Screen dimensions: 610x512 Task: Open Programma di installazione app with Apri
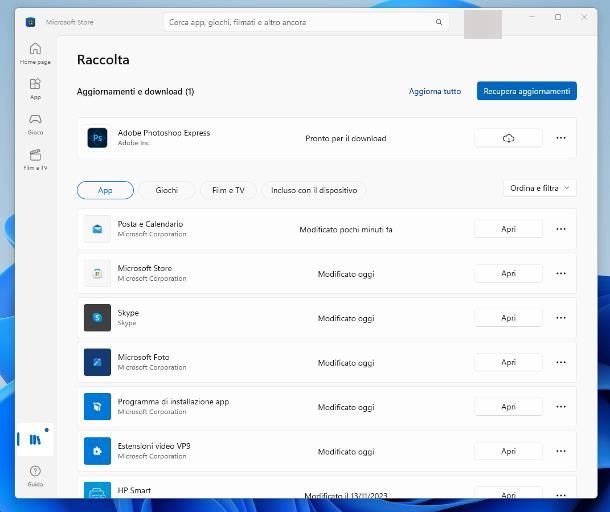508,407
